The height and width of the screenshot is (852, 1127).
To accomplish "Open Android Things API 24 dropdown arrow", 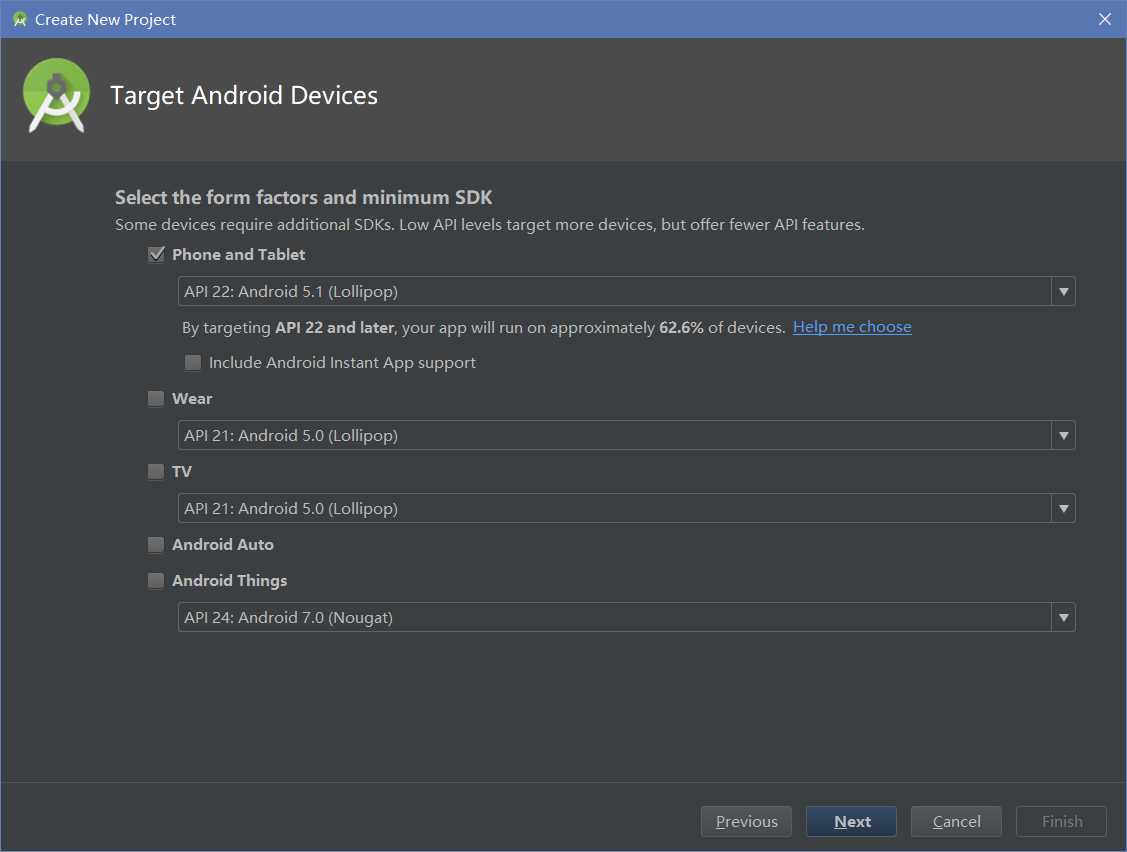I will coord(1063,617).
